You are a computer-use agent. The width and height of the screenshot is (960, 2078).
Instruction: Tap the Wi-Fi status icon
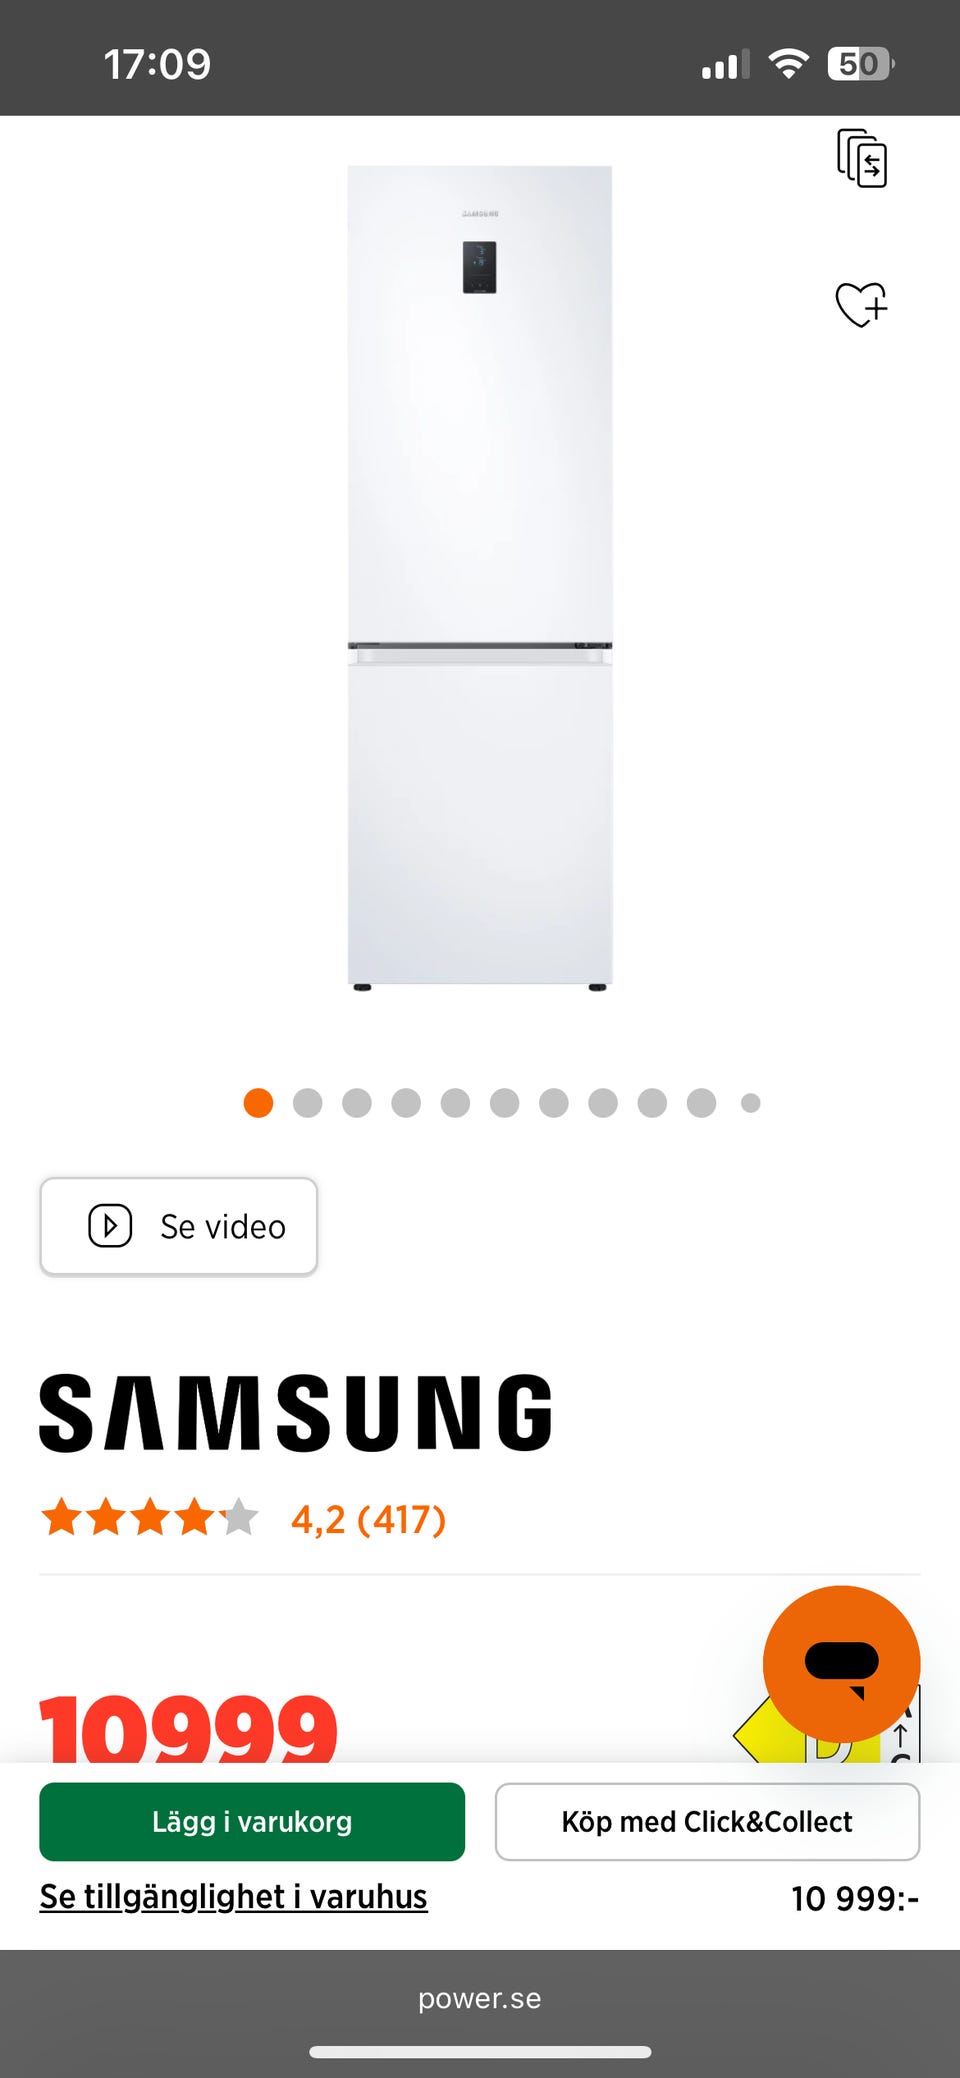(x=789, y=64)
